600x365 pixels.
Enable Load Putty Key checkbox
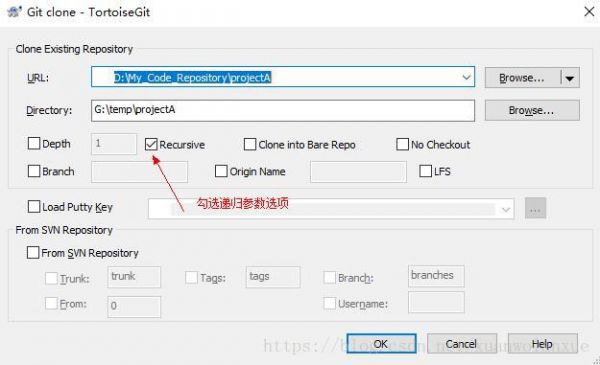[34, 207]
